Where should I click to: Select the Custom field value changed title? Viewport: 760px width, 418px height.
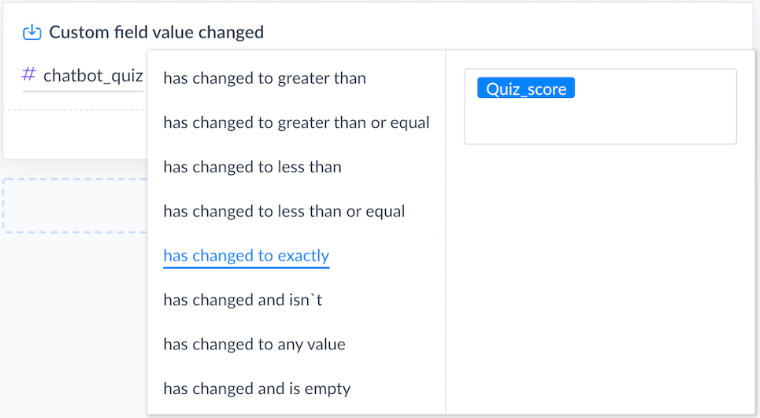156,32
